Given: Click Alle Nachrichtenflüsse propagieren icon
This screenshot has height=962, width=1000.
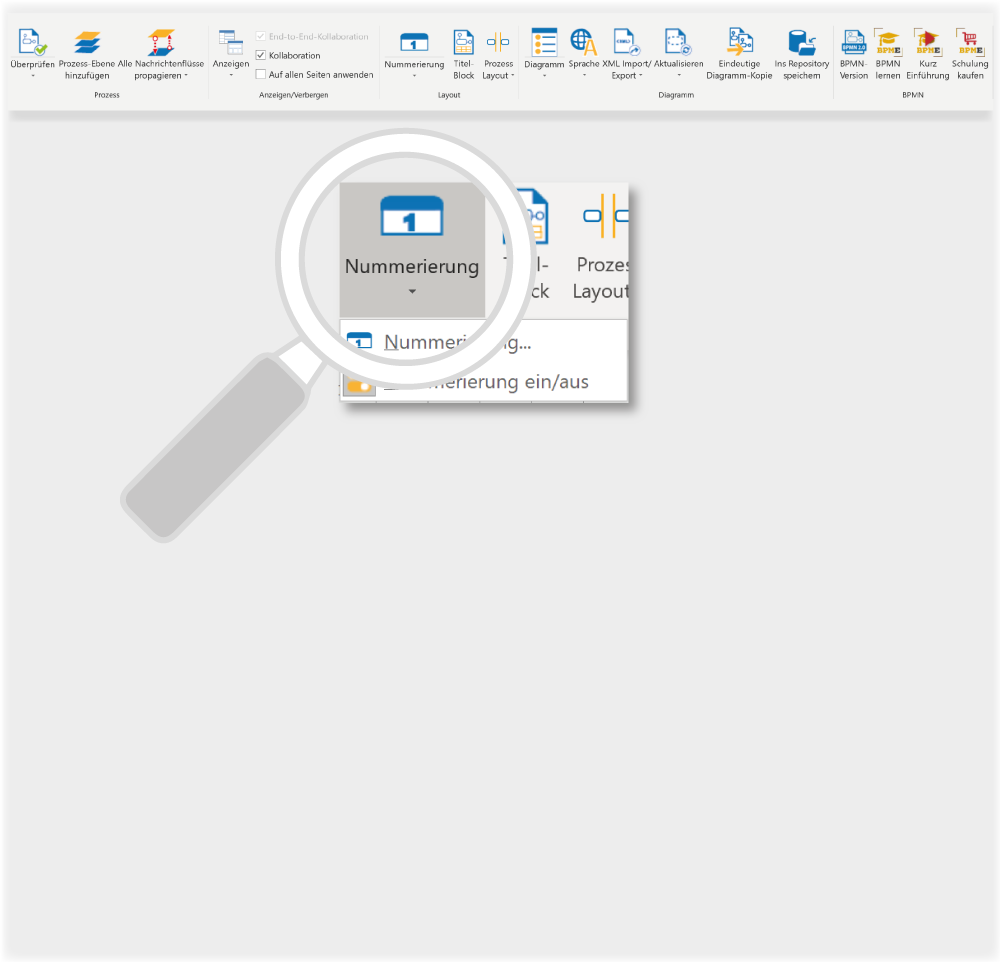Looking at the screenshot, I should [161, 42].
